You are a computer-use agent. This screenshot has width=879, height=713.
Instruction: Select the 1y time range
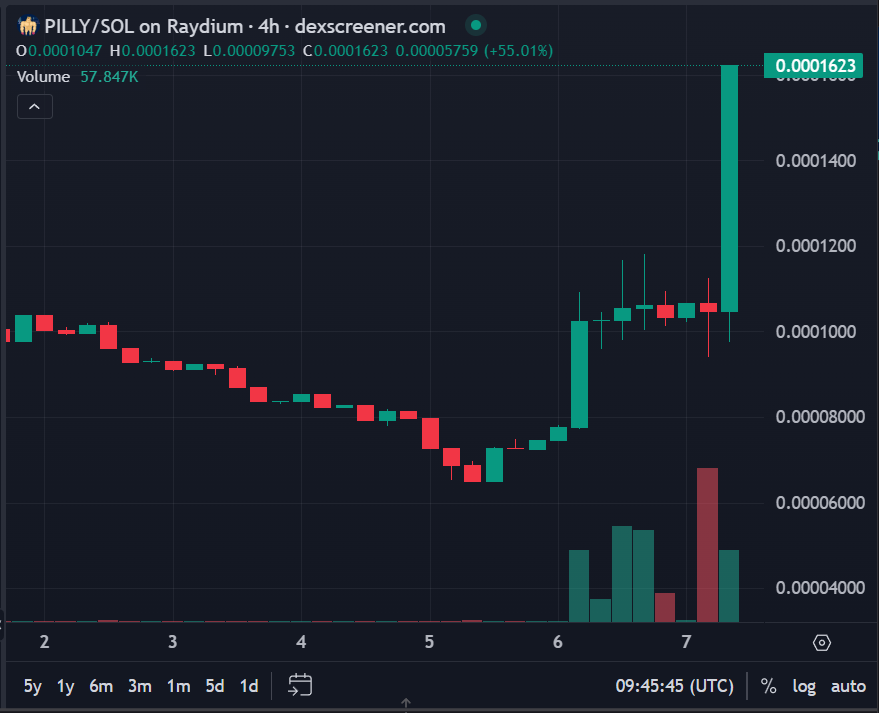[x=65, y=686]
